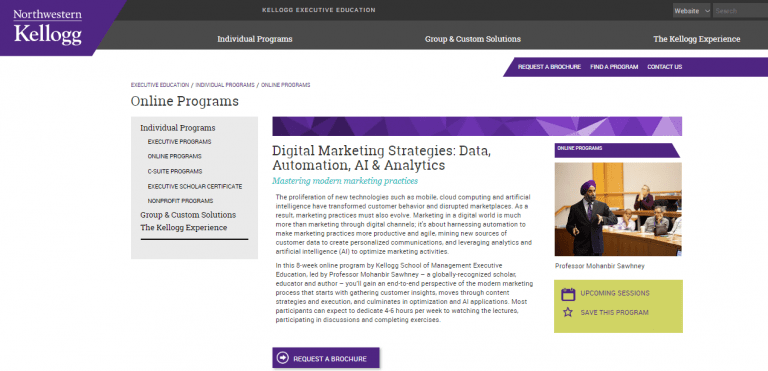Screen dimensions: 768x371
Task: Open The Kellogg Experience top menu
Action: coord(696,39)
